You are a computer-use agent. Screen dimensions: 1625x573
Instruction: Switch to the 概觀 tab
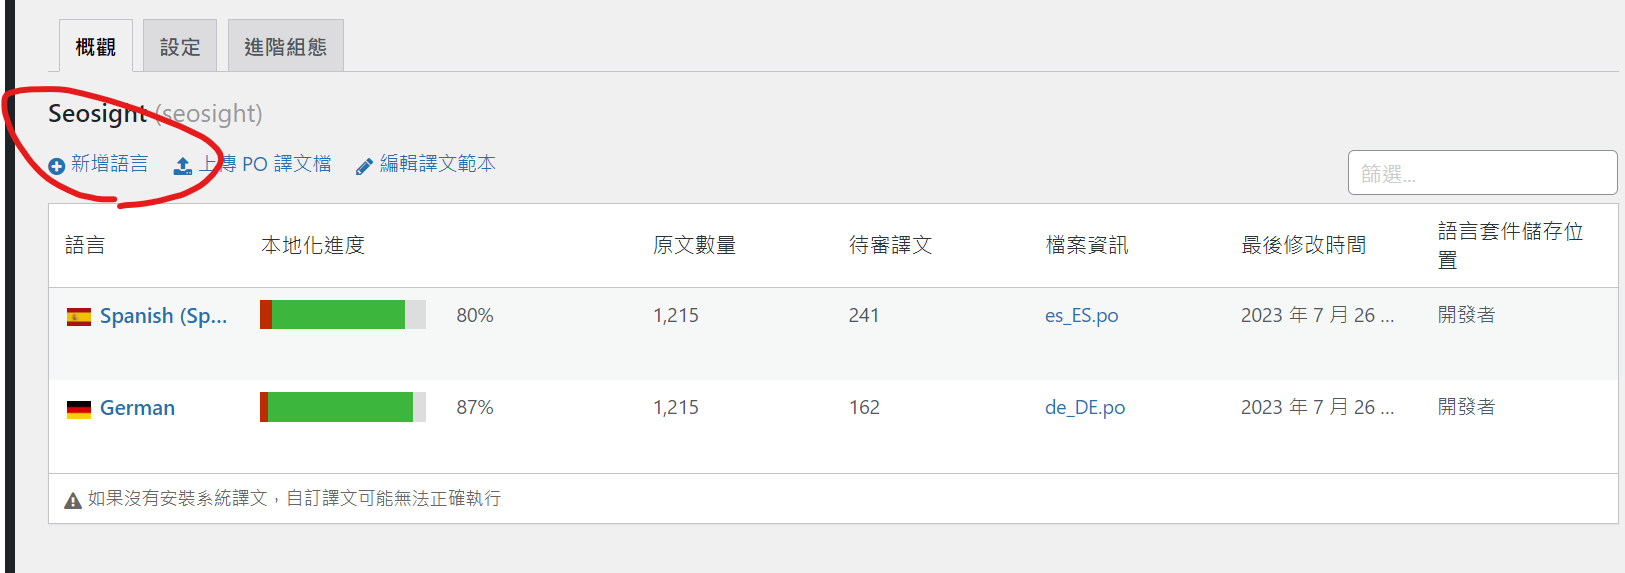pos(95,47)
